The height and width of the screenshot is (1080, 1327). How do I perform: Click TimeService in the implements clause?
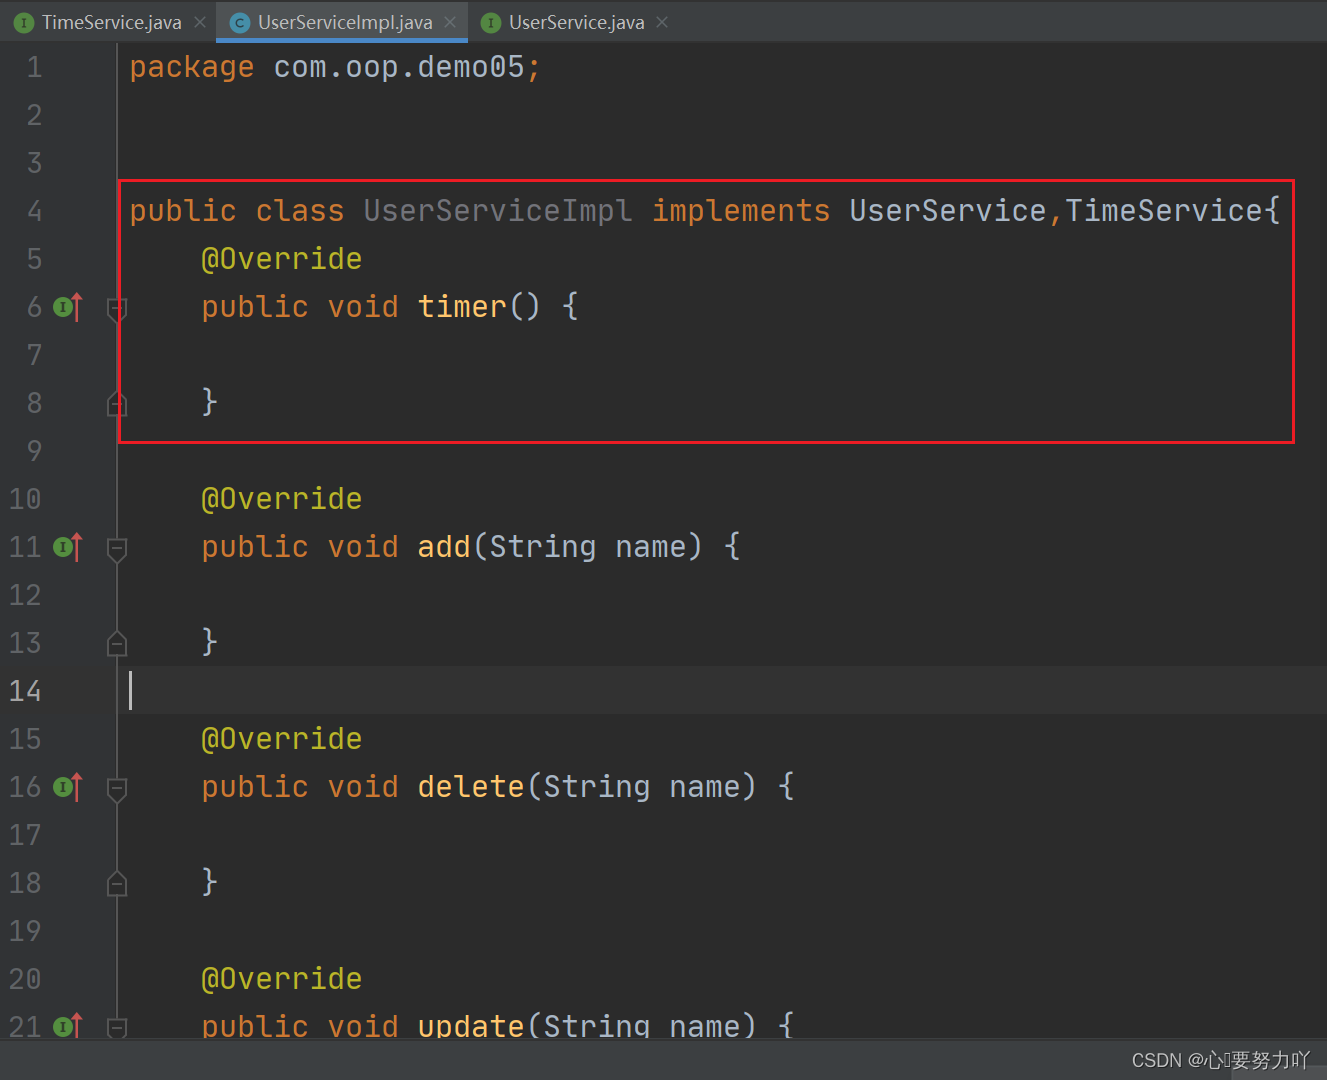tap(1164, 211)
